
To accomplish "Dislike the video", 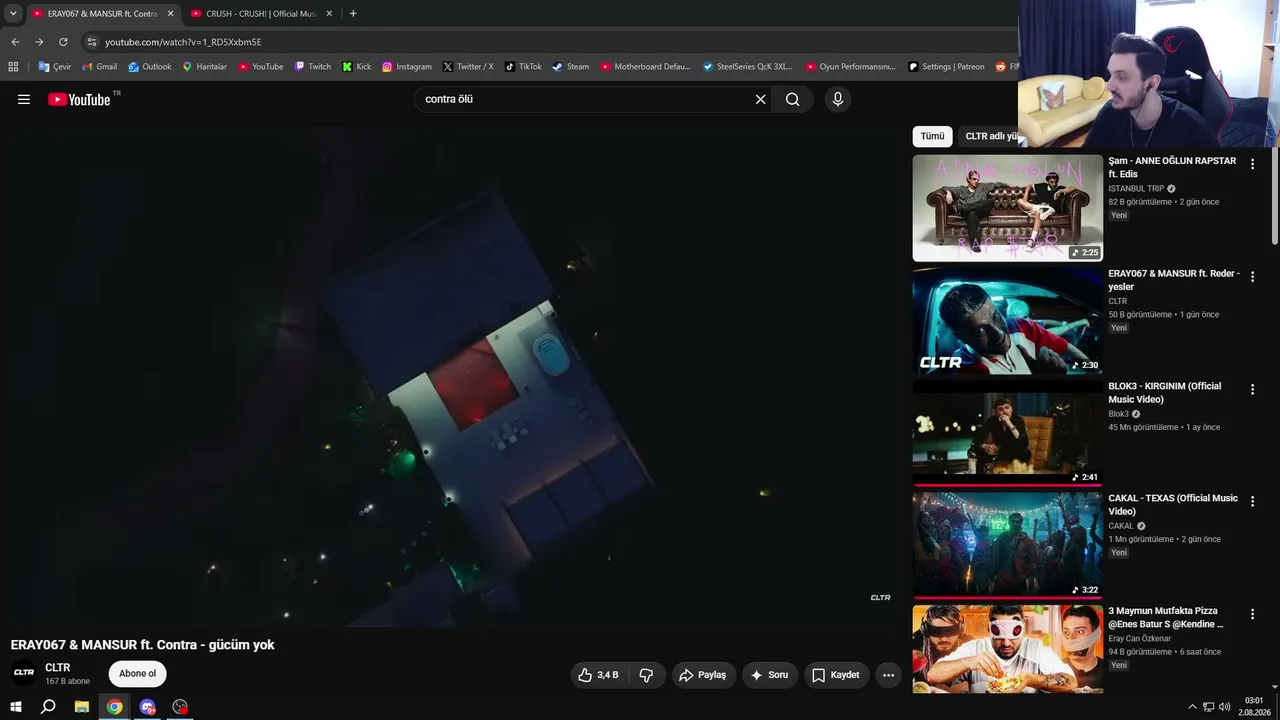I will pyautogui.click(x=646, y=675).
